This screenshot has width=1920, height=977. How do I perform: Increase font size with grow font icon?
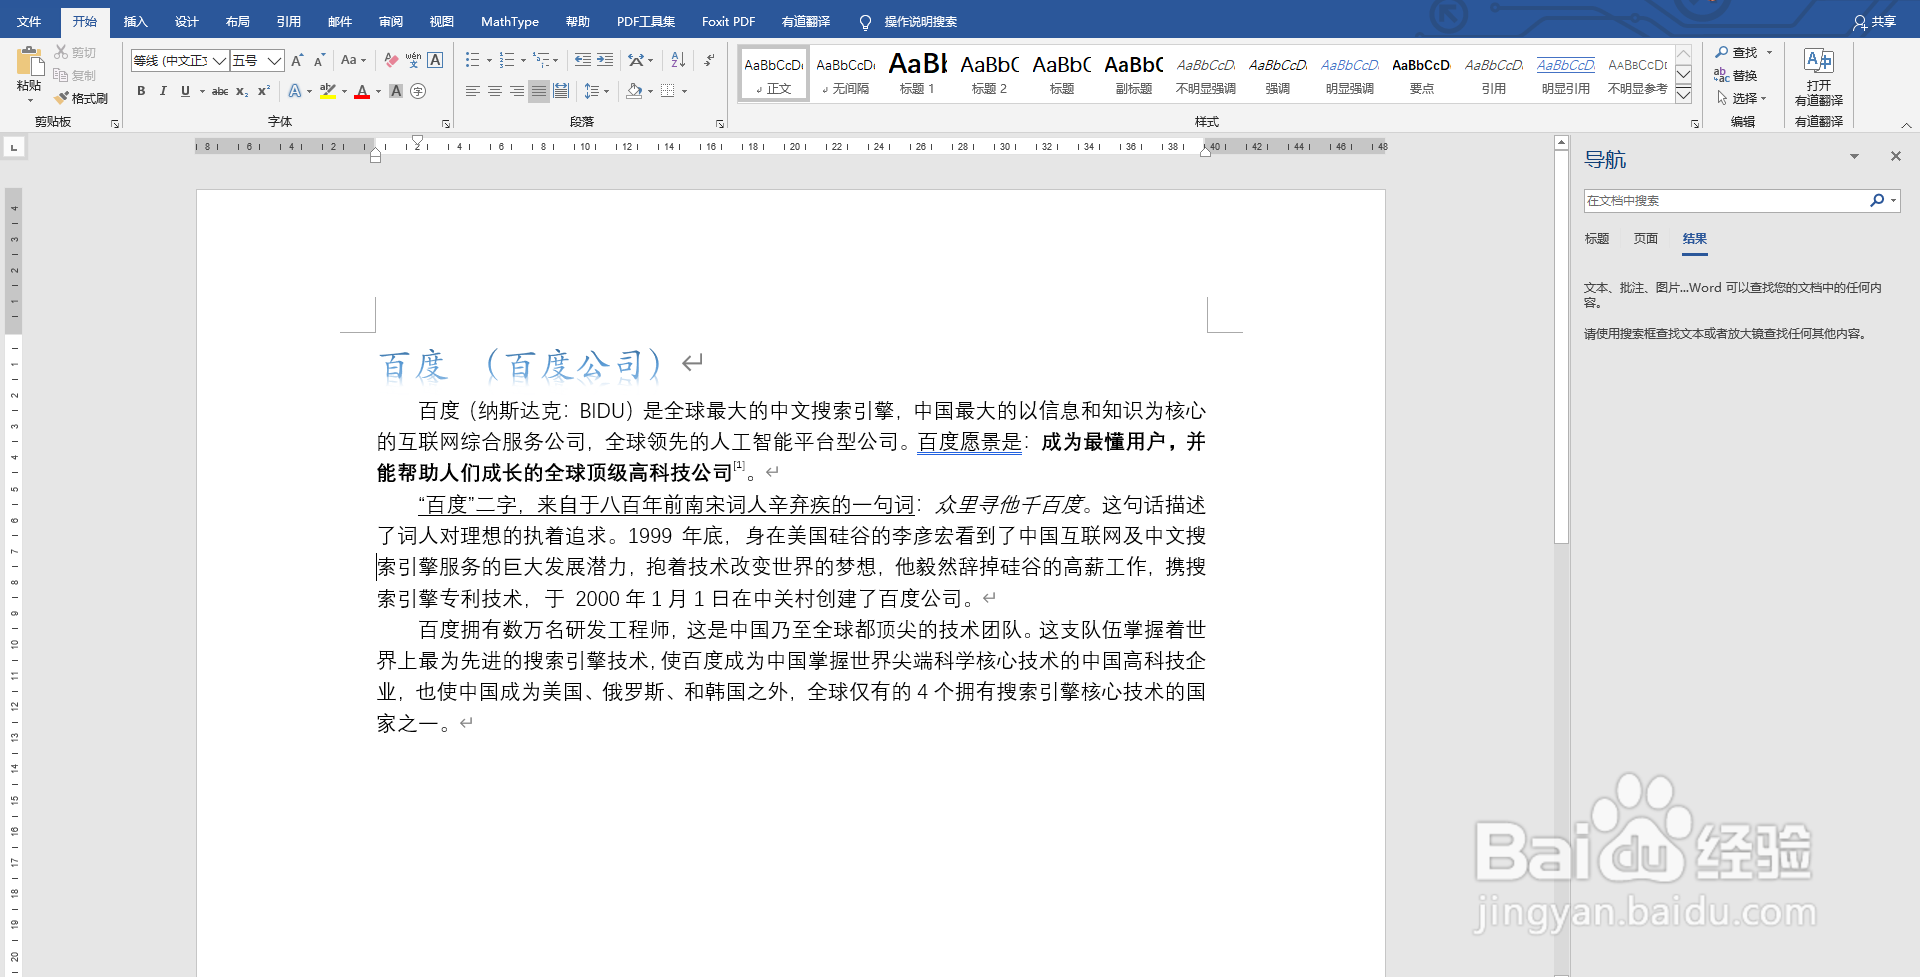coord(297,61)
